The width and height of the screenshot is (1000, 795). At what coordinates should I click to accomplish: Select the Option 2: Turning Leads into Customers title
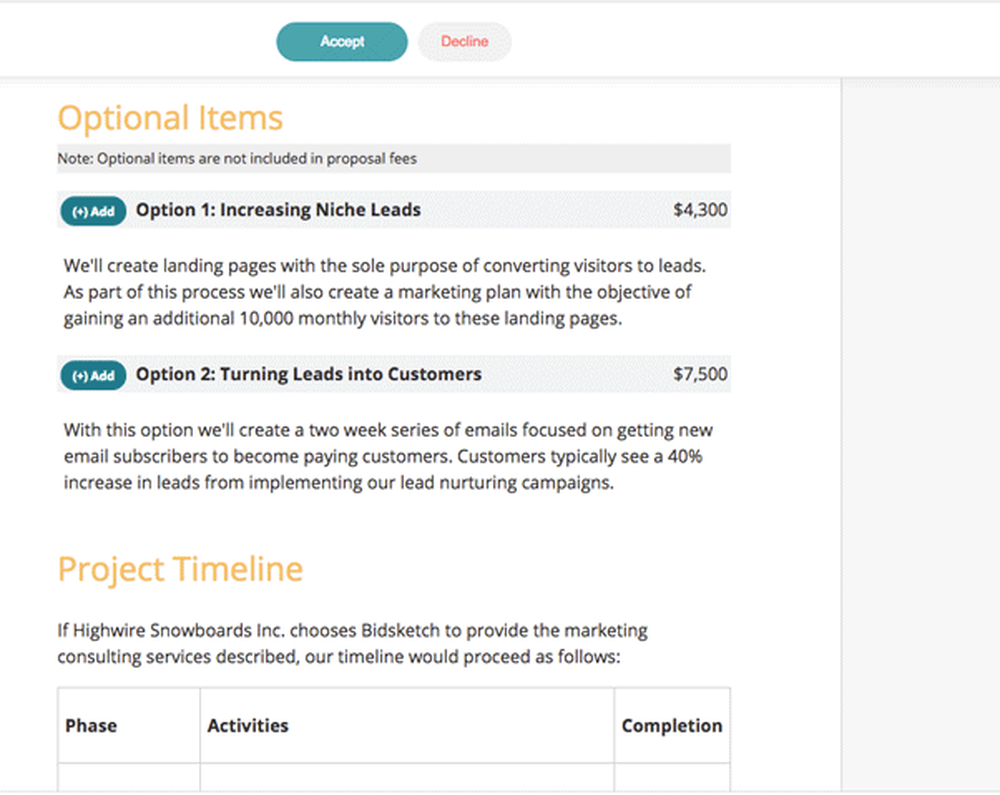point(309,374)
